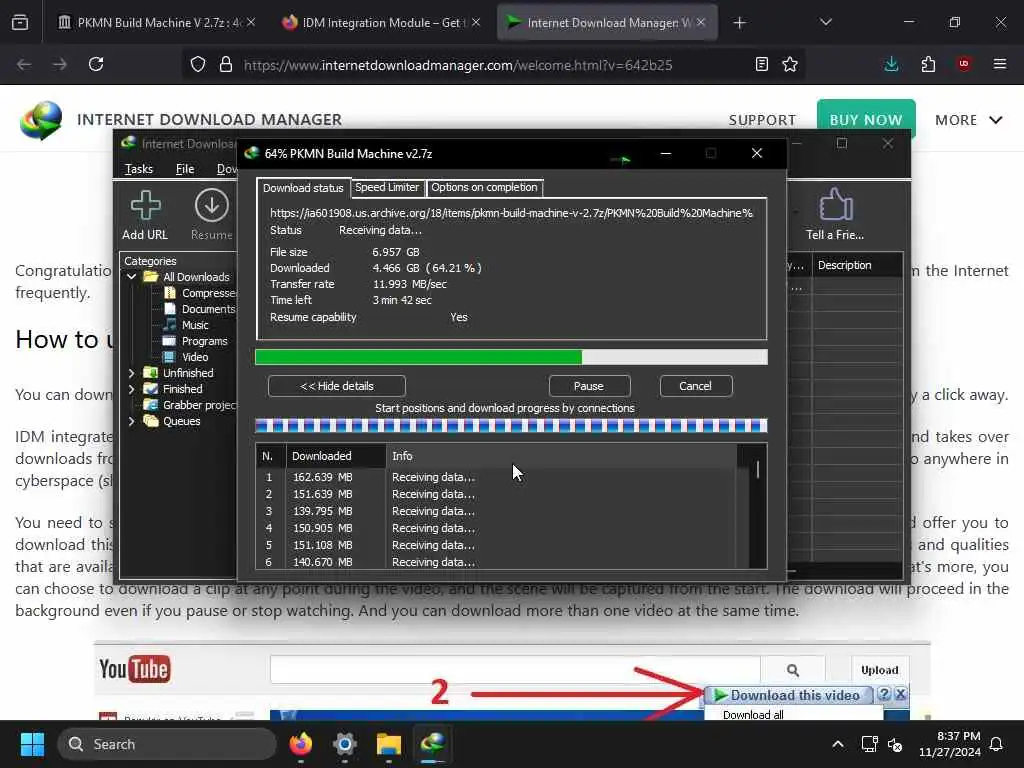This screenshot has width=1024, height=768.
Task: Expand the Finished category
Action: [x=131, y=389]
